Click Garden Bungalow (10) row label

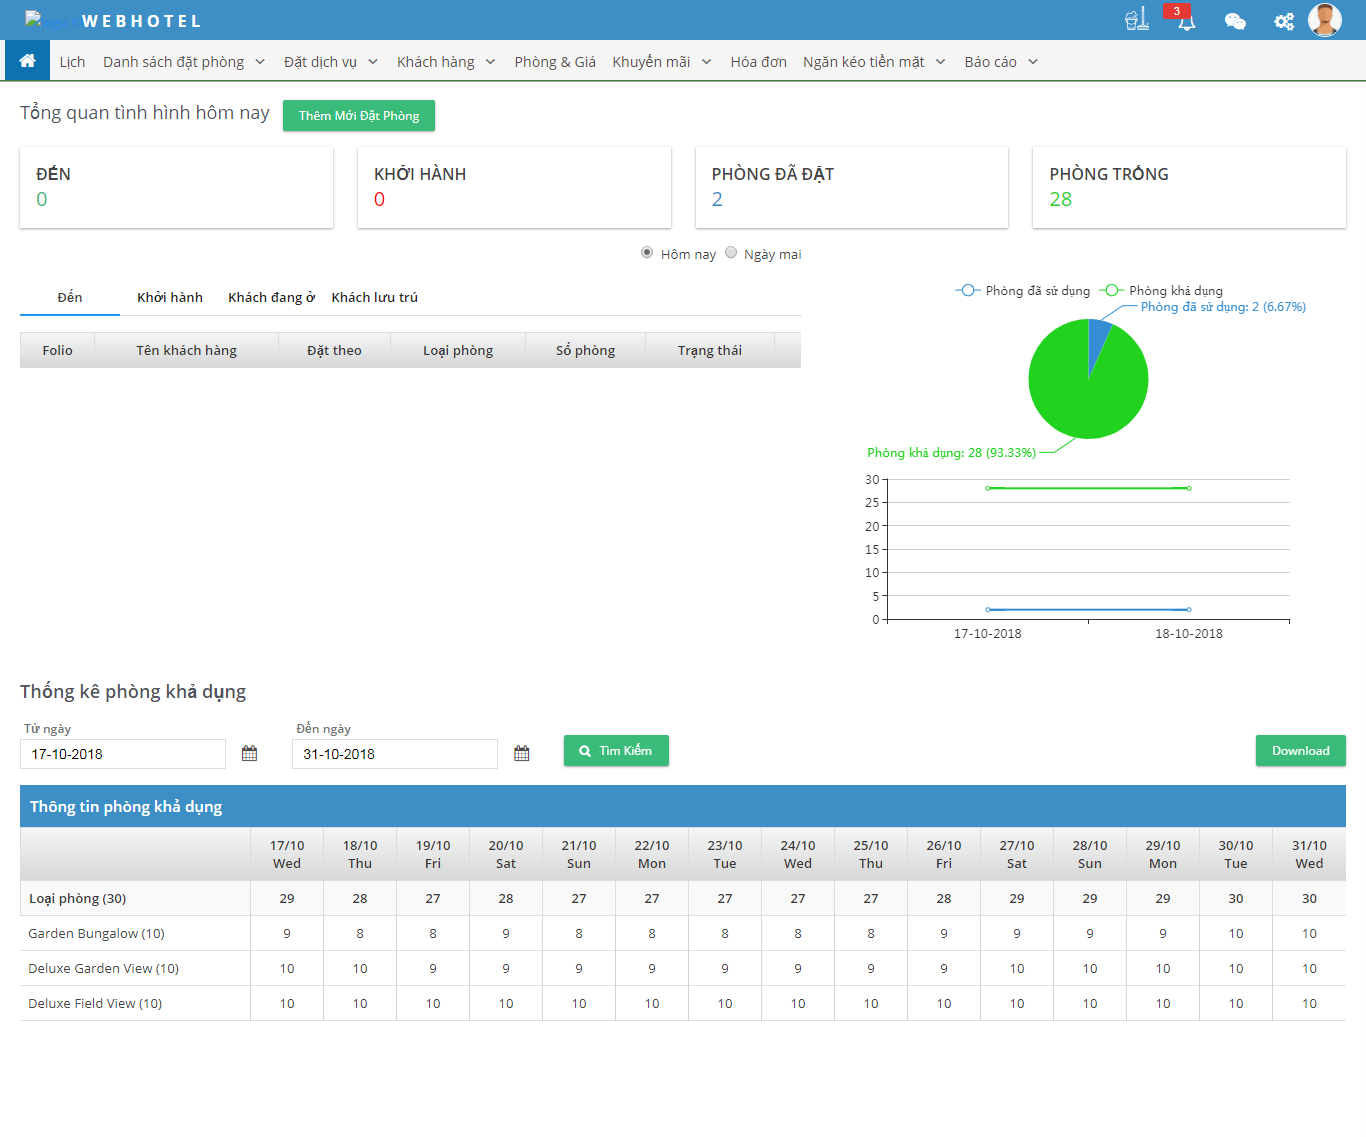click(x=96, y=933)
